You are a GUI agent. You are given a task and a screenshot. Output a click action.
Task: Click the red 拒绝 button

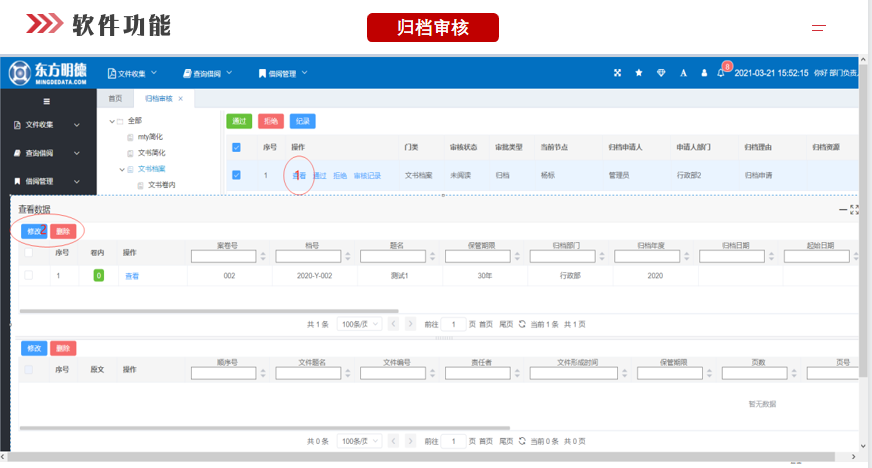pyautogui.click(x=270, y=121)
